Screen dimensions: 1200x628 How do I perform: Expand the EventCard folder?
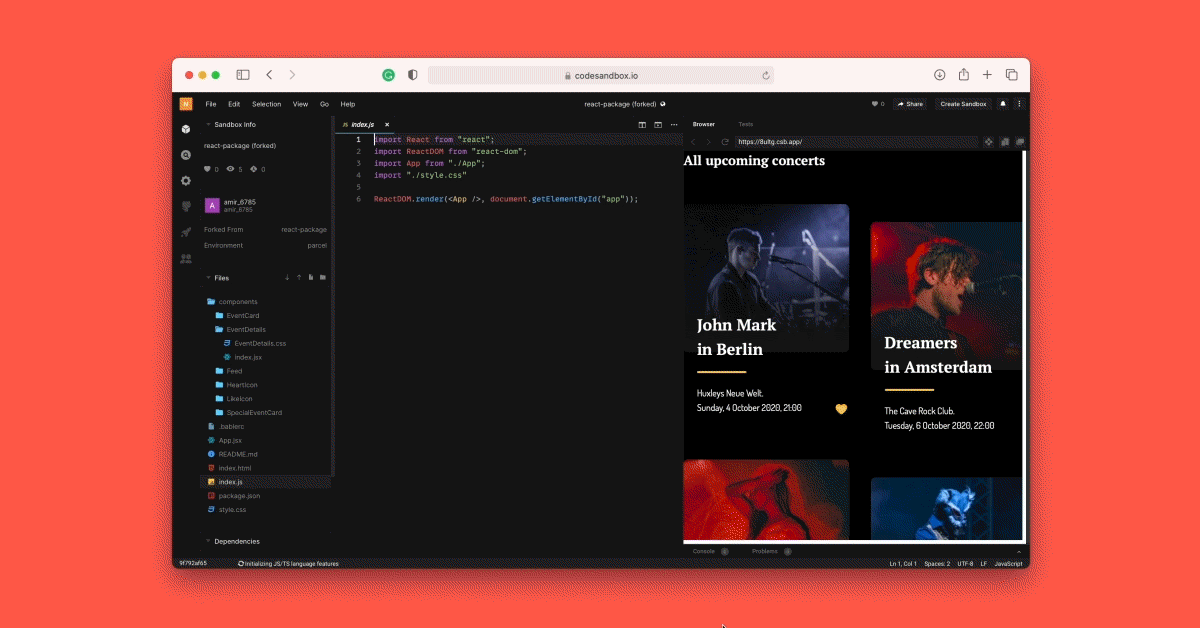242,315
